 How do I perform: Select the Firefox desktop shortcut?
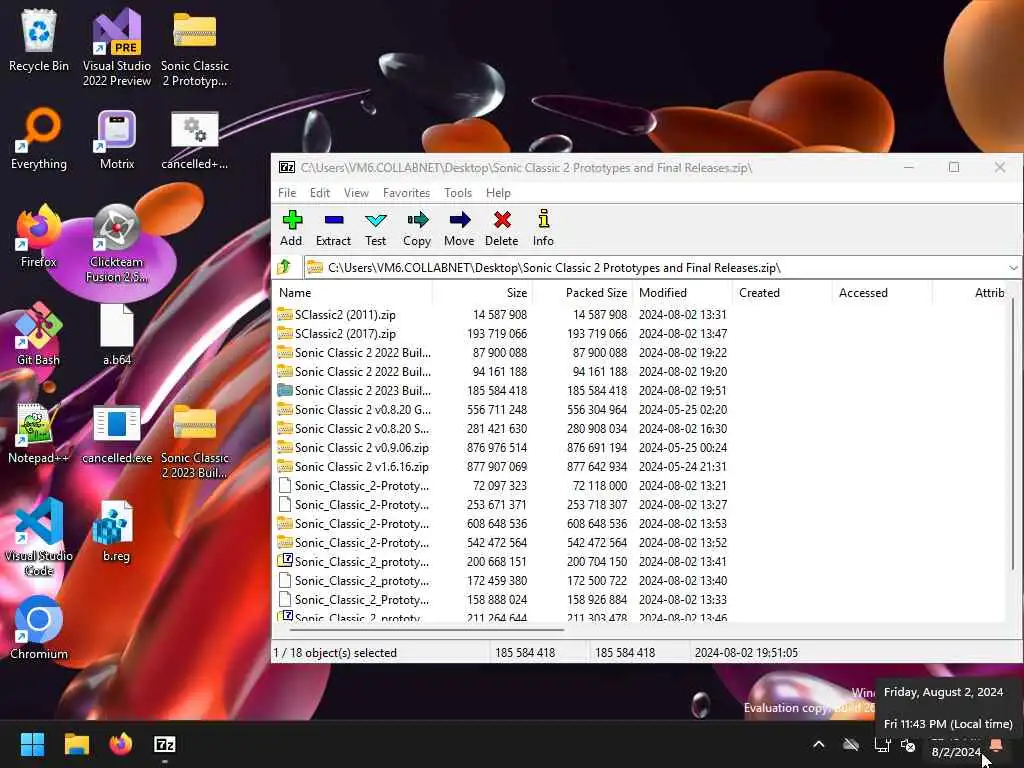click(x=39, y=236)
